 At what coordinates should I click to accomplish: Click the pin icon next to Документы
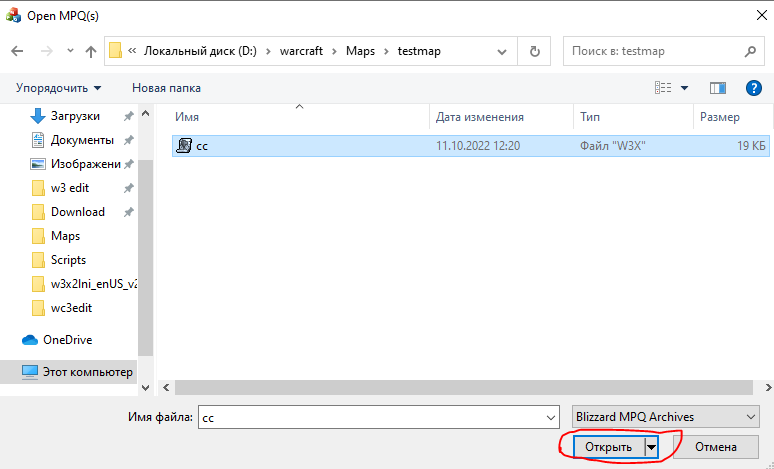pyautogui.click(x=128, y=140)
